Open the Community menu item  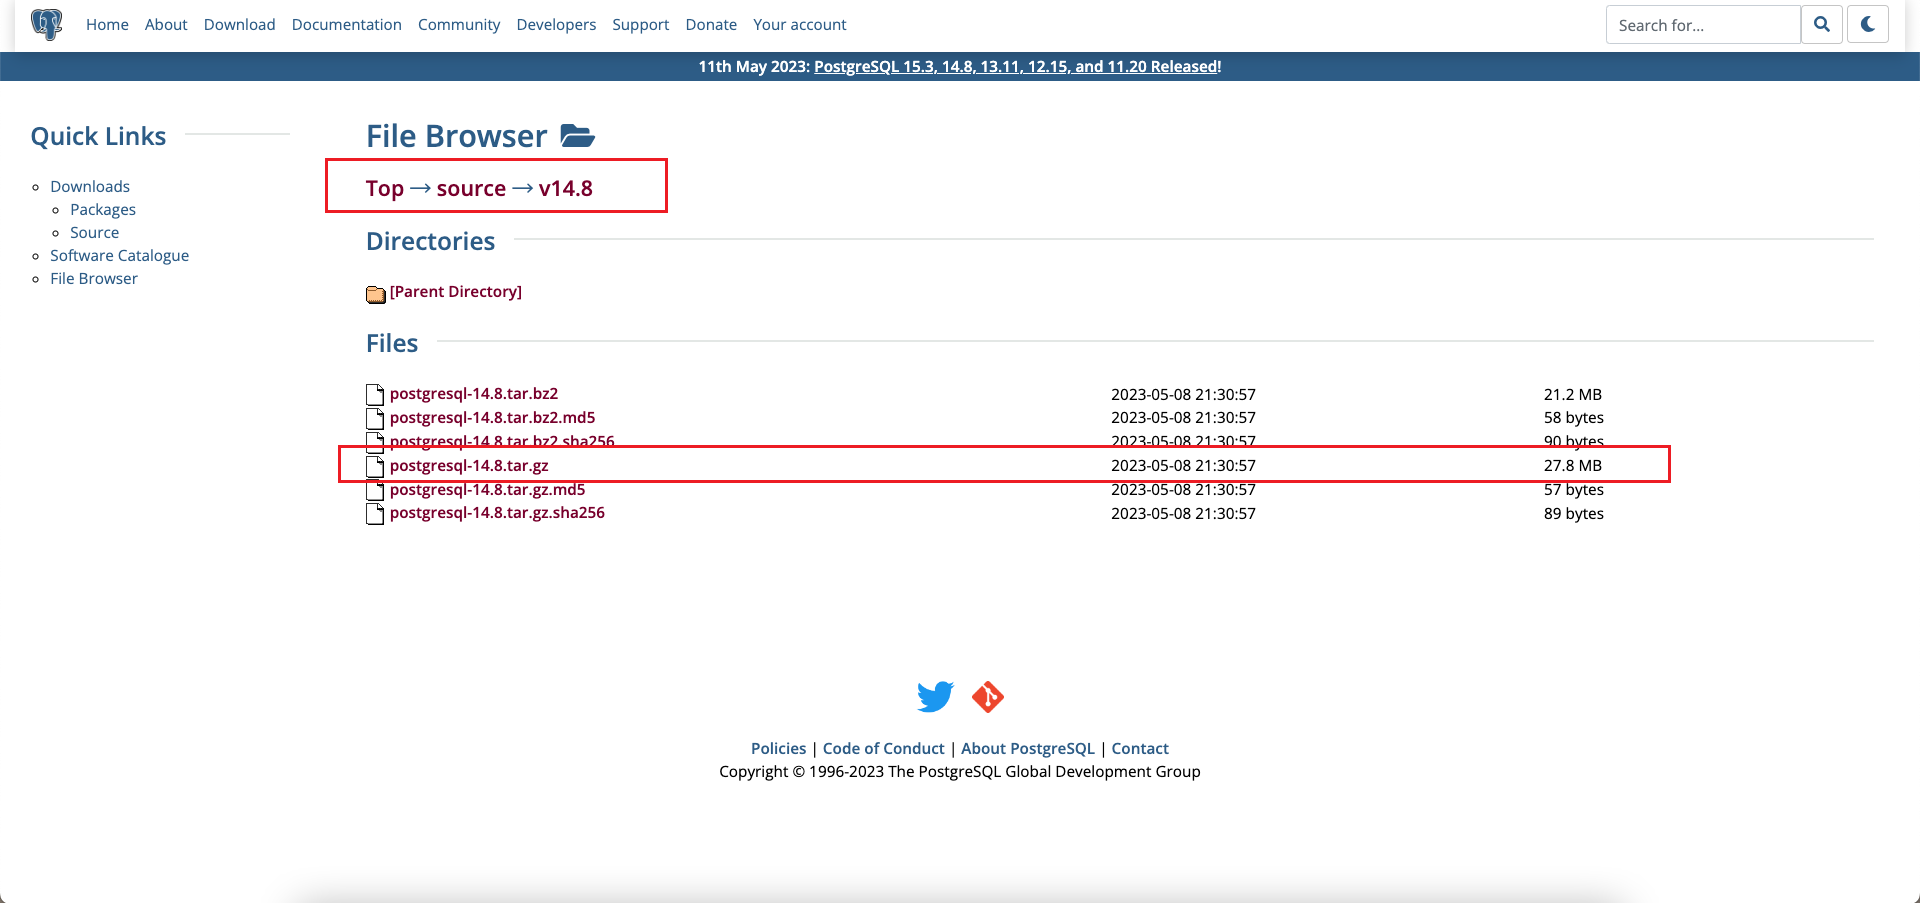[459, 24]
